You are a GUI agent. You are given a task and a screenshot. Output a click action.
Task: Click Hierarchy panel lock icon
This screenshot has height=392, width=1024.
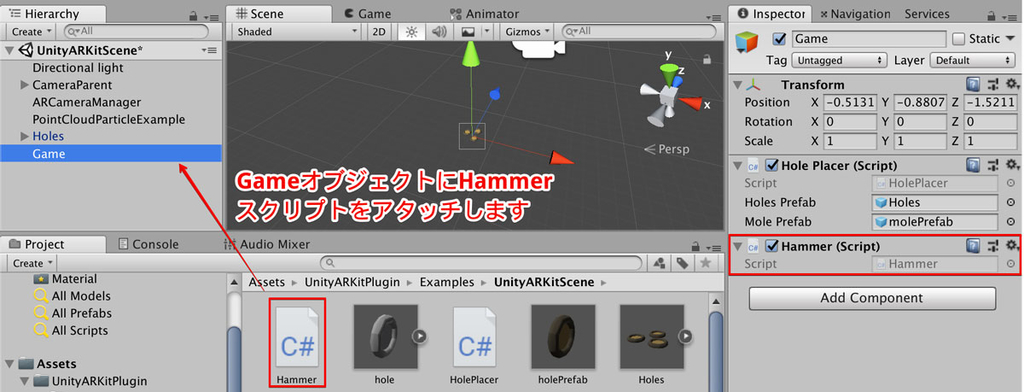[x=193, y=15]
